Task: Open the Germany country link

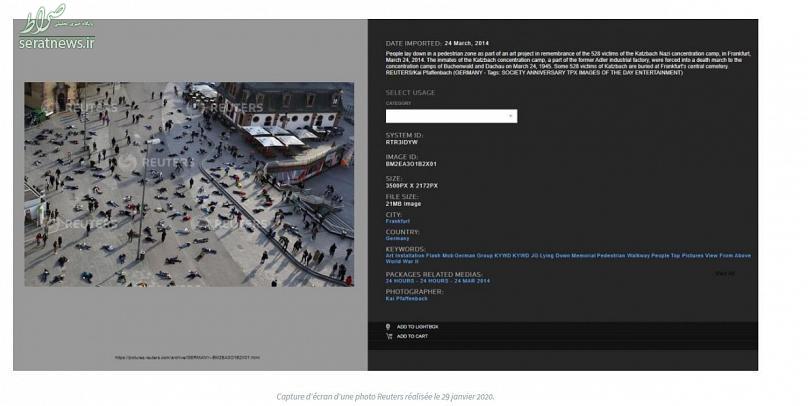Action: 397,239
